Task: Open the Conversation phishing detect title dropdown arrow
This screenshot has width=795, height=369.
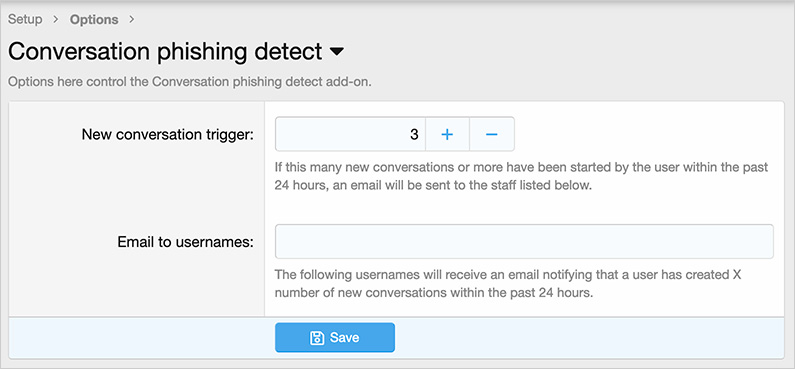Action: coord(337,52)
